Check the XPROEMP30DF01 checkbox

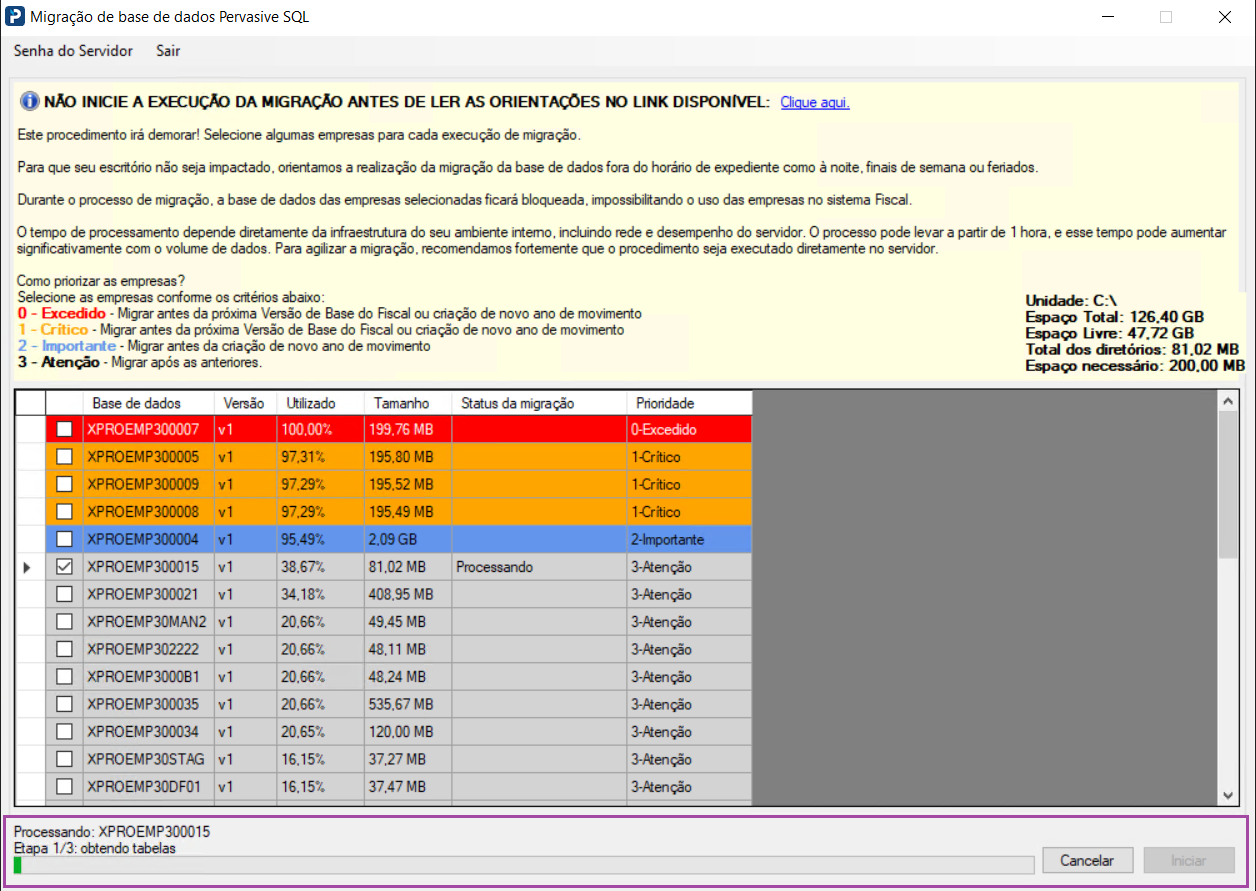[64, 787]
